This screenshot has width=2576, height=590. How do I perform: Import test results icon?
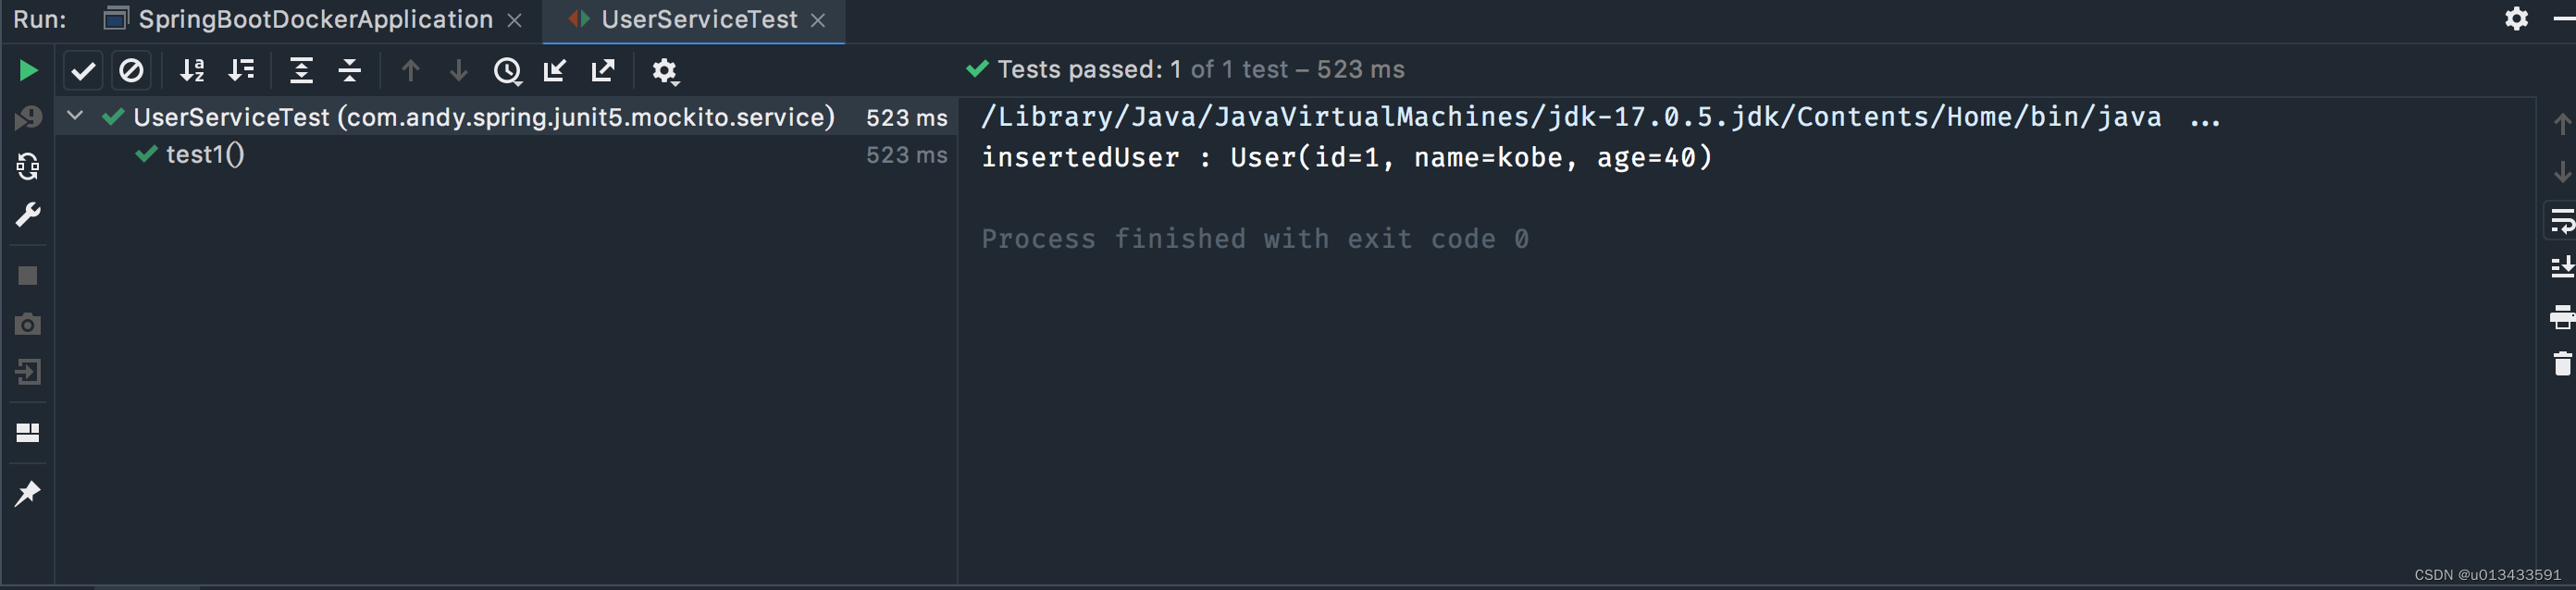(x=555, y=70)
